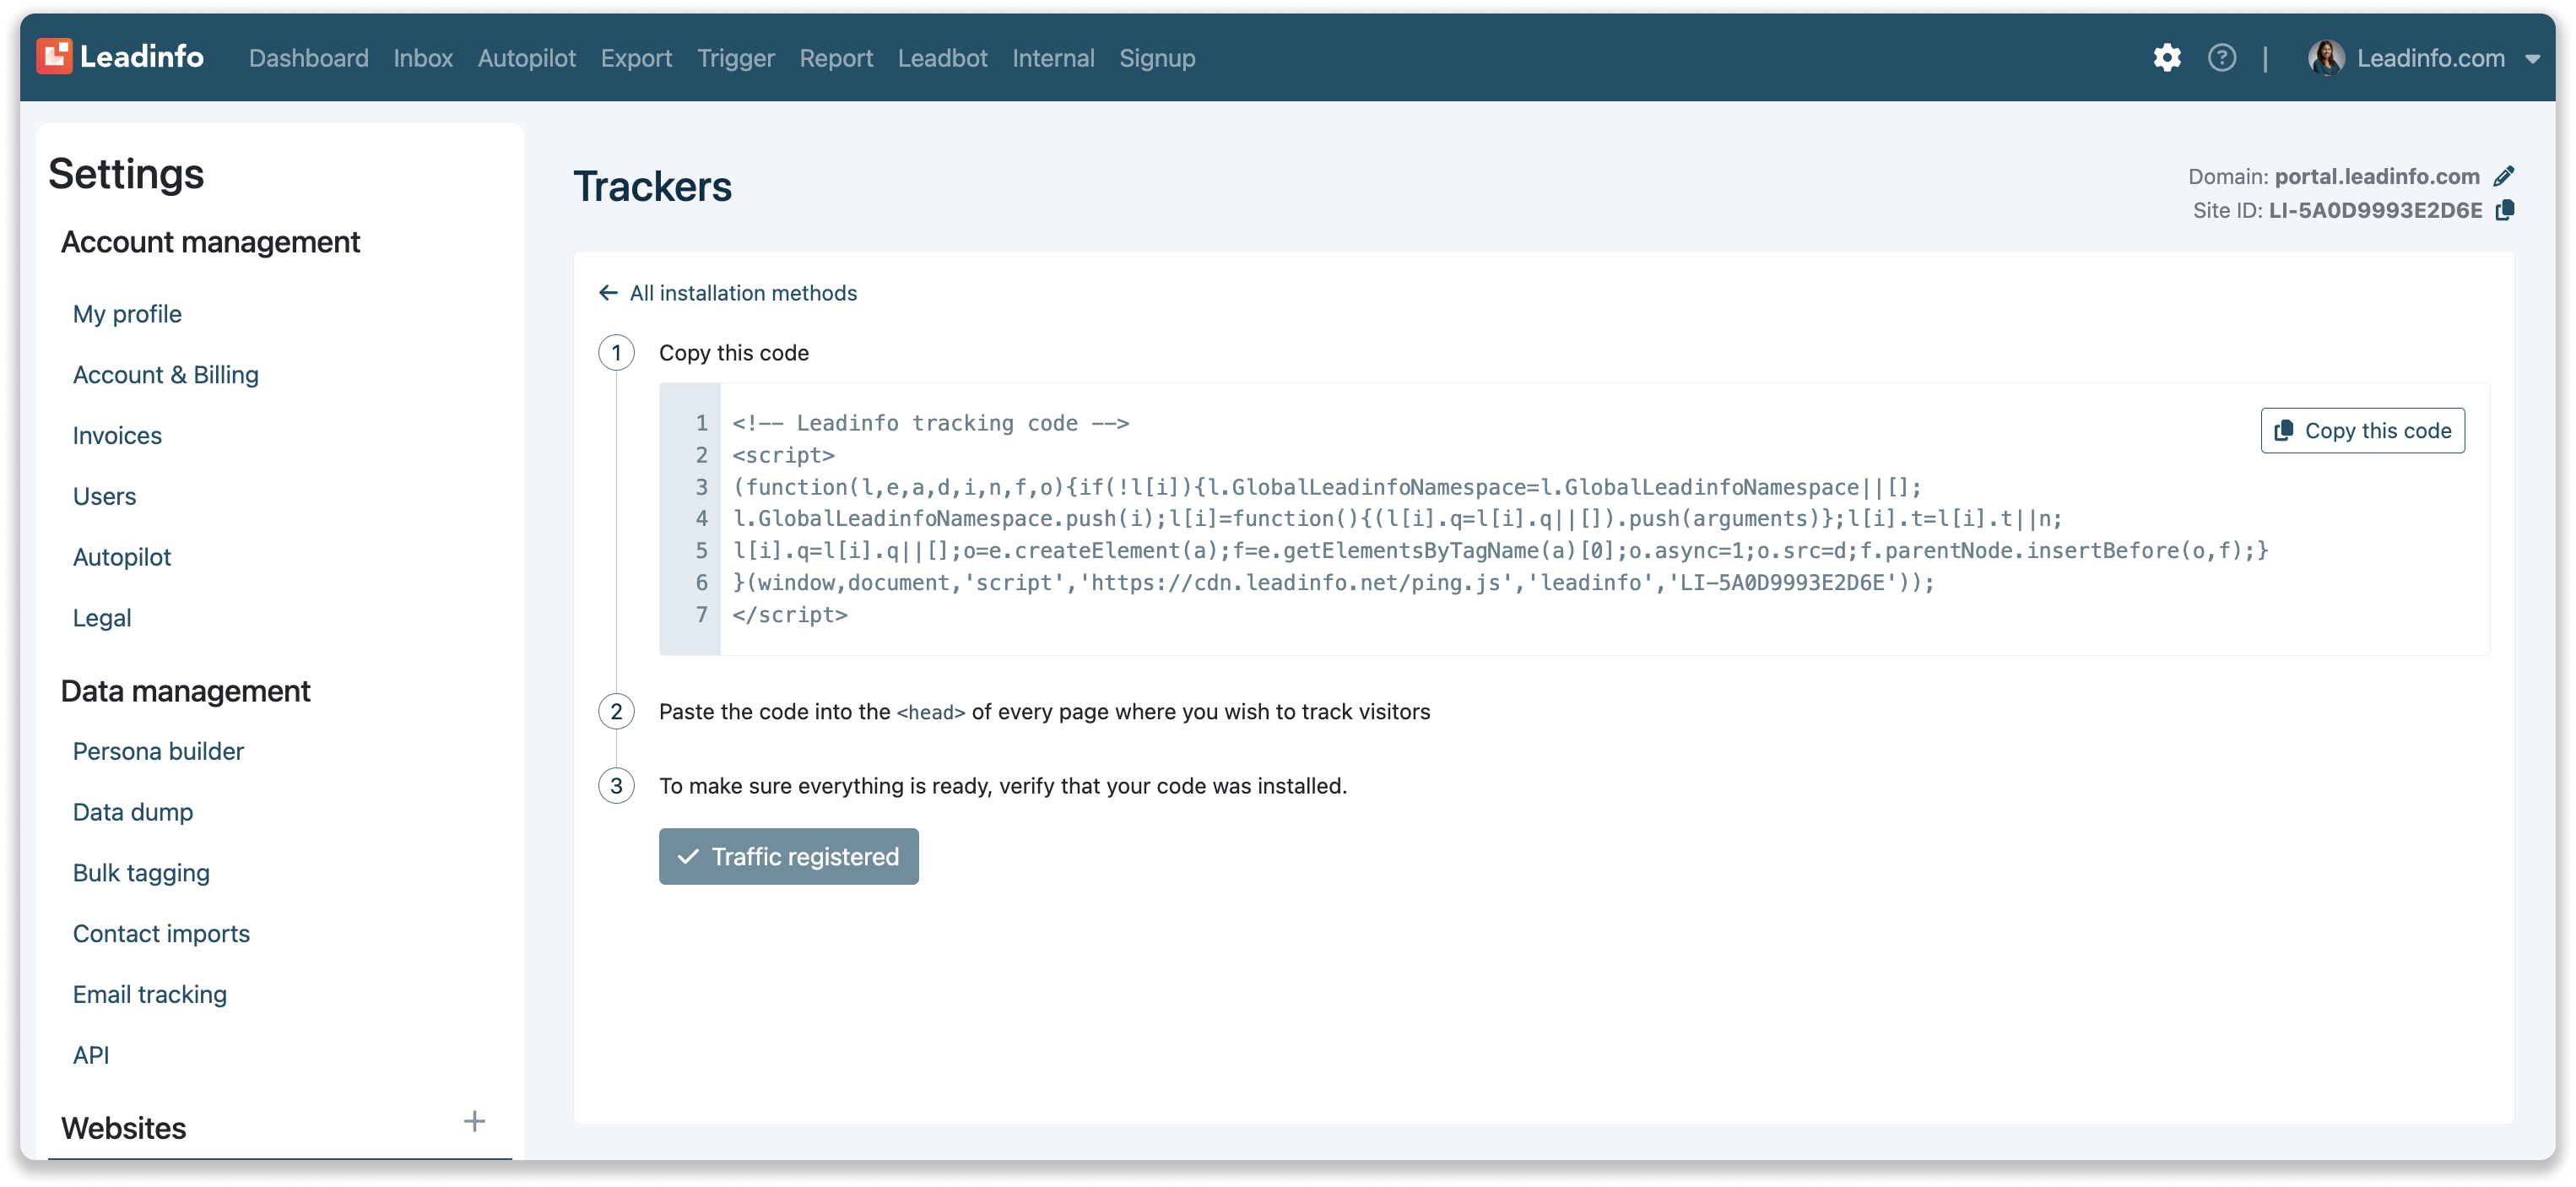The width and height of the screenshot is (2576, 1187).
Task: Open Account & Billing settings
Action: click(165, 375)
